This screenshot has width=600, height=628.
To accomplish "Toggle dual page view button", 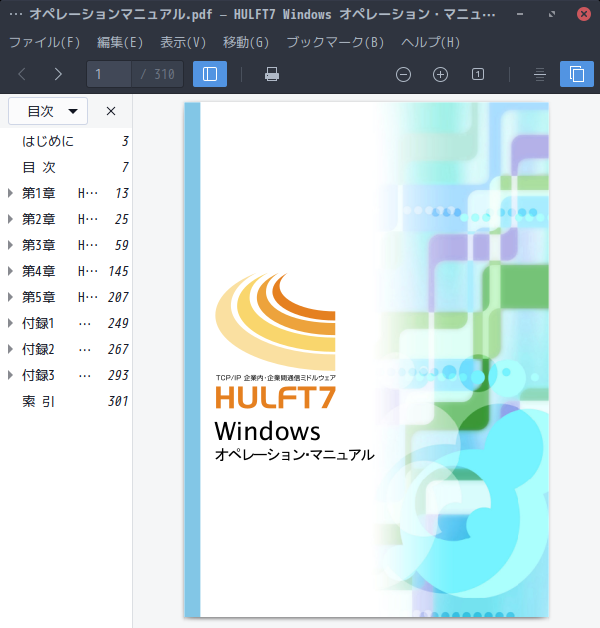I will click(577, 74).
